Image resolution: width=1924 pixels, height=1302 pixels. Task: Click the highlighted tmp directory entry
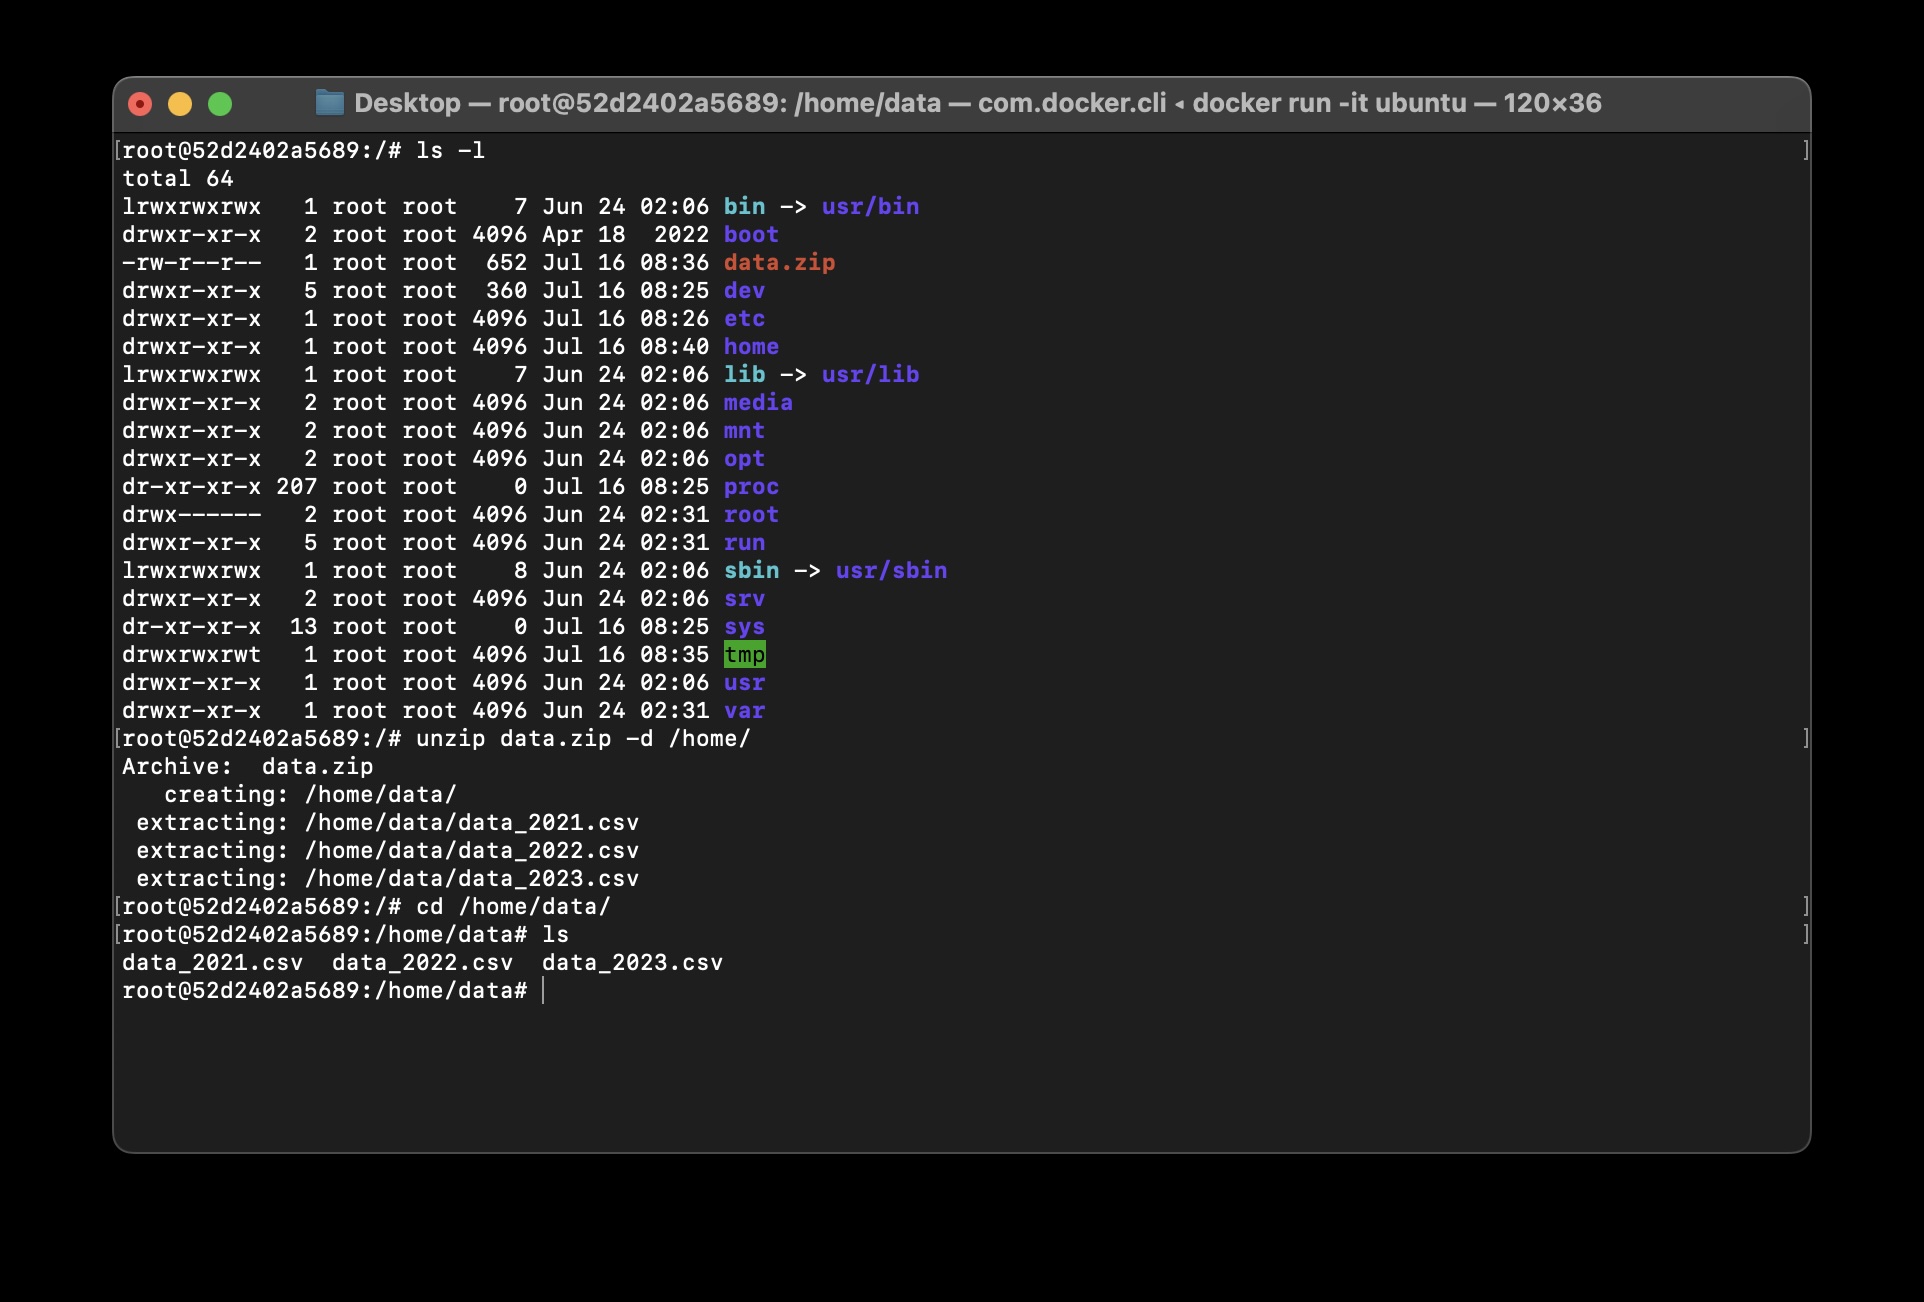coord(744,655)
